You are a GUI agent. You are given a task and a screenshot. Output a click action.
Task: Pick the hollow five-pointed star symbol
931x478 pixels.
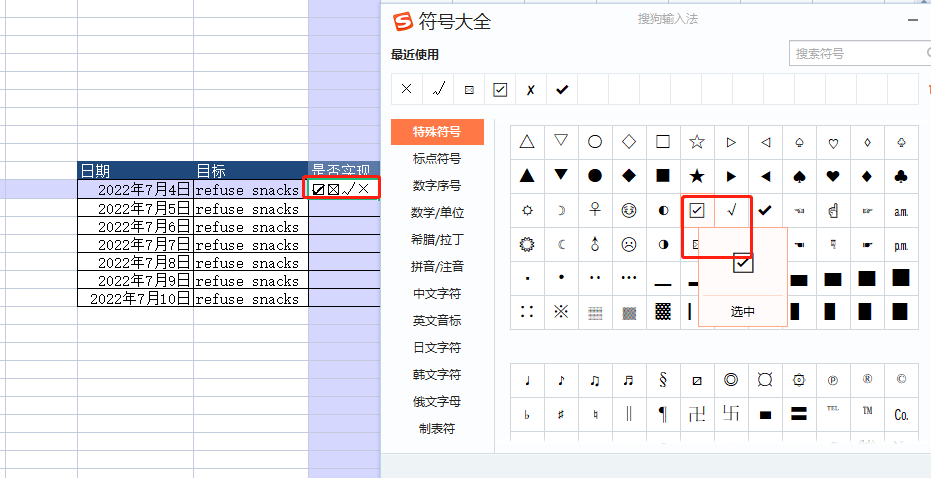pyautogui.click(x=697, y=142)
